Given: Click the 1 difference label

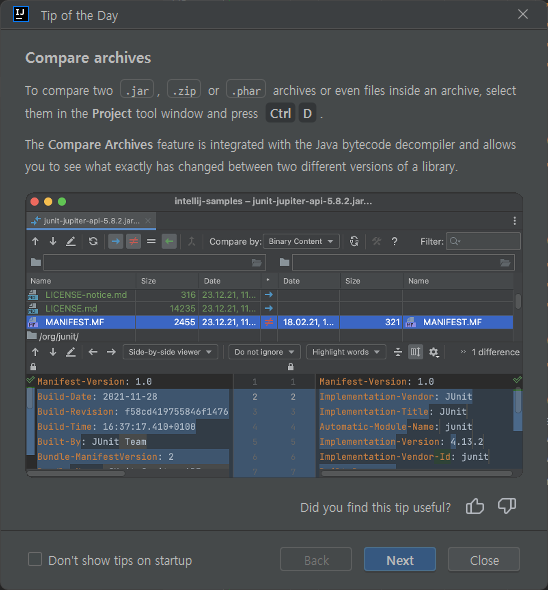Looking at the screenshot, I should point(495,352).
